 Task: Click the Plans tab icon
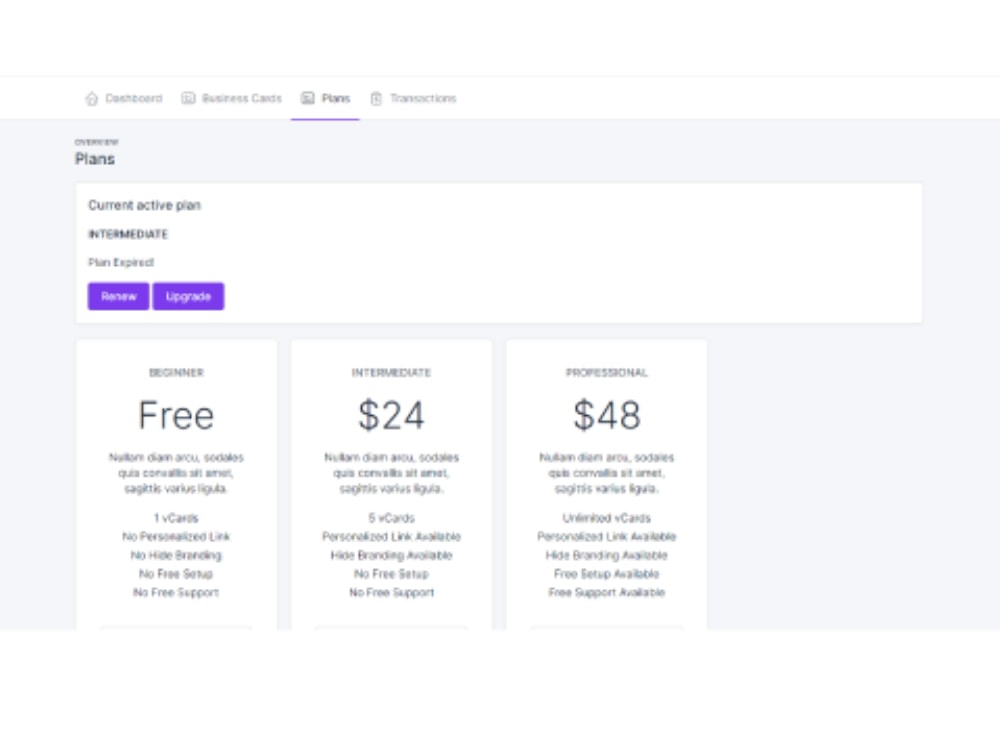click(308, 98)
